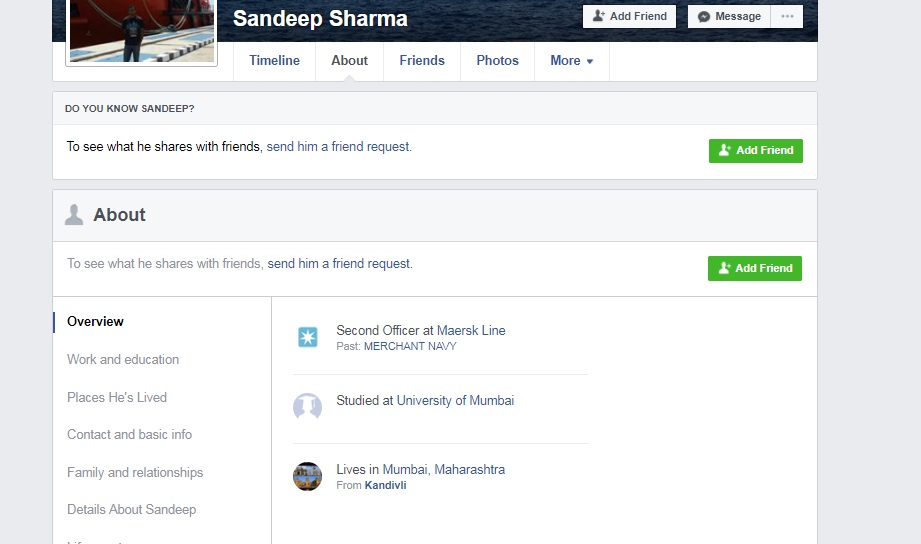Screen dimensions: 921x544
Task: Follow the Maersk Line link
Action: pyautogui.click(x=471, y=330)
